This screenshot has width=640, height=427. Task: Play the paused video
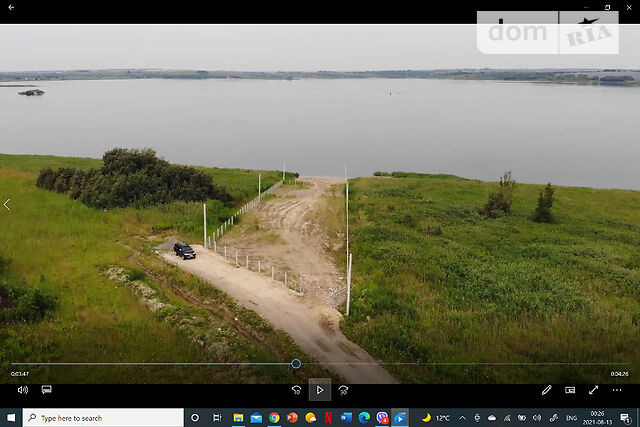[x=320, y=390]
